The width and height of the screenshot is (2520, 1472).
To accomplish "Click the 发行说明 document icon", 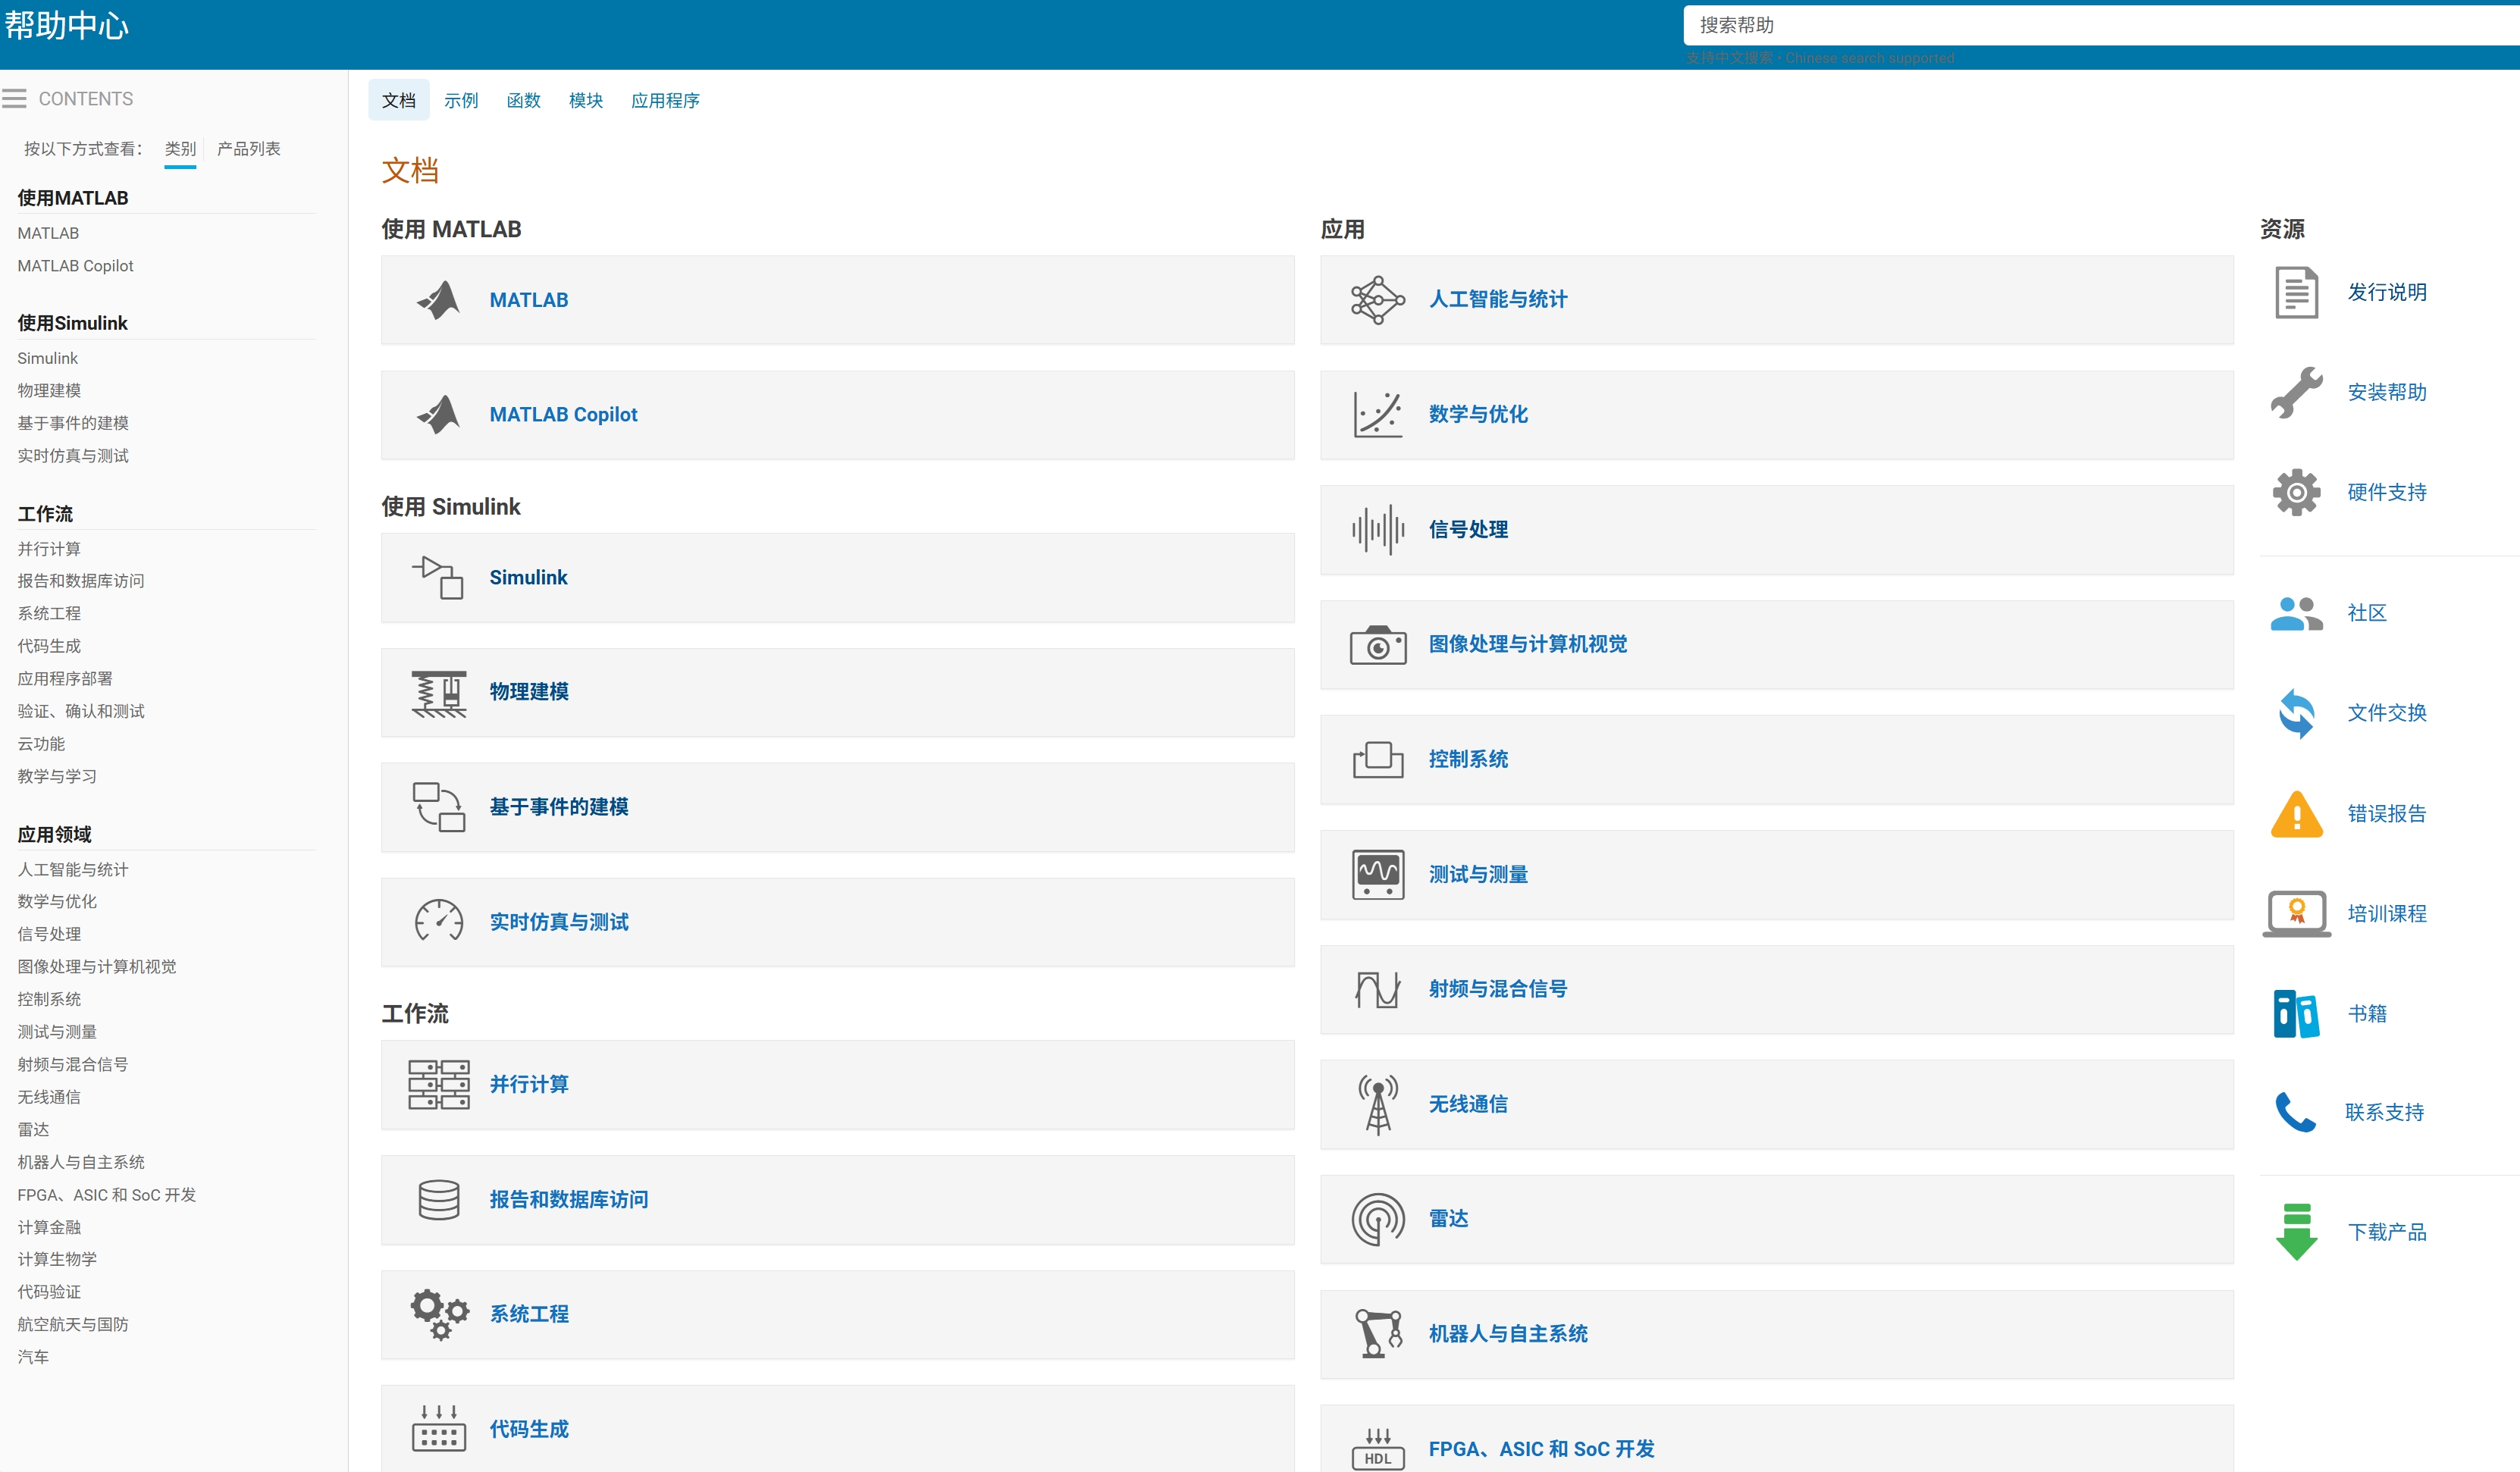I will tap(2296, 292).
